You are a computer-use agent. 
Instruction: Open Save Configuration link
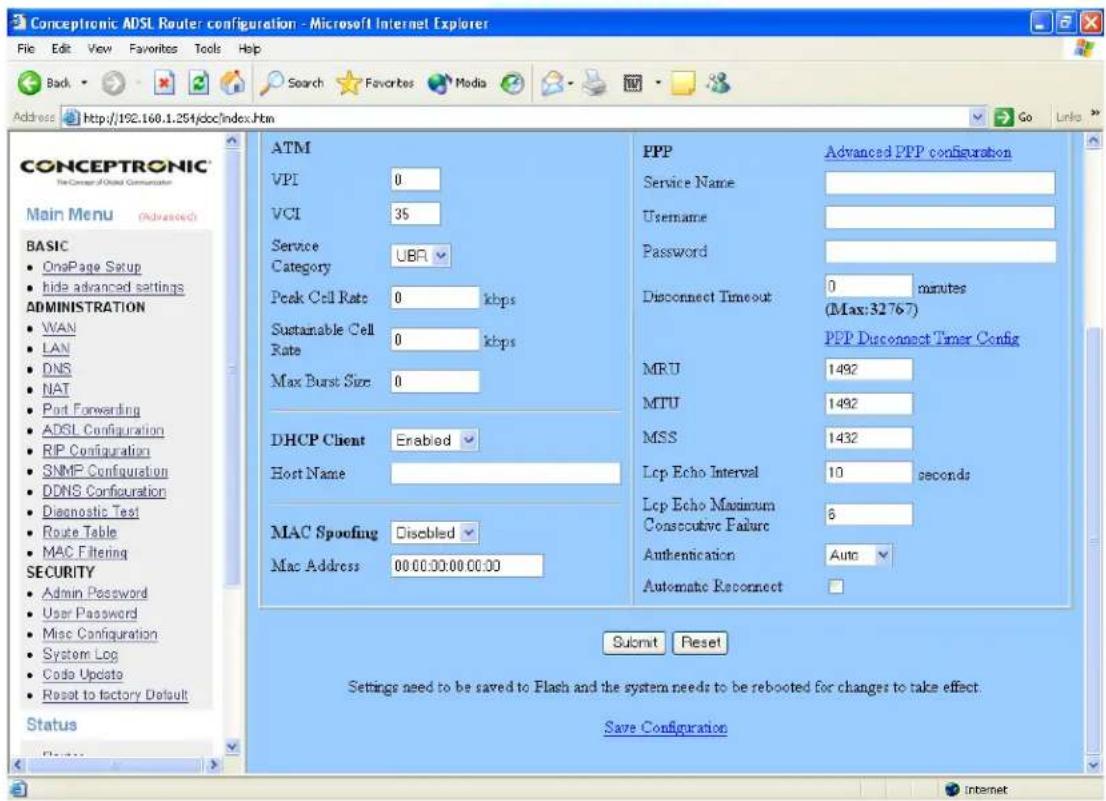click(x=665, y=727)
